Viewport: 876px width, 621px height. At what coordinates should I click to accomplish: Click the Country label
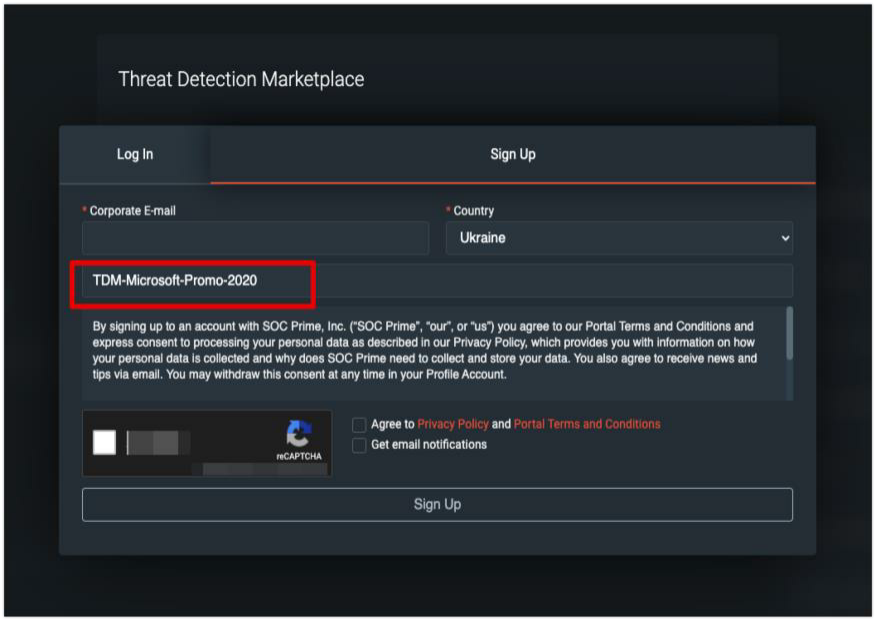(x=474, y=211)
